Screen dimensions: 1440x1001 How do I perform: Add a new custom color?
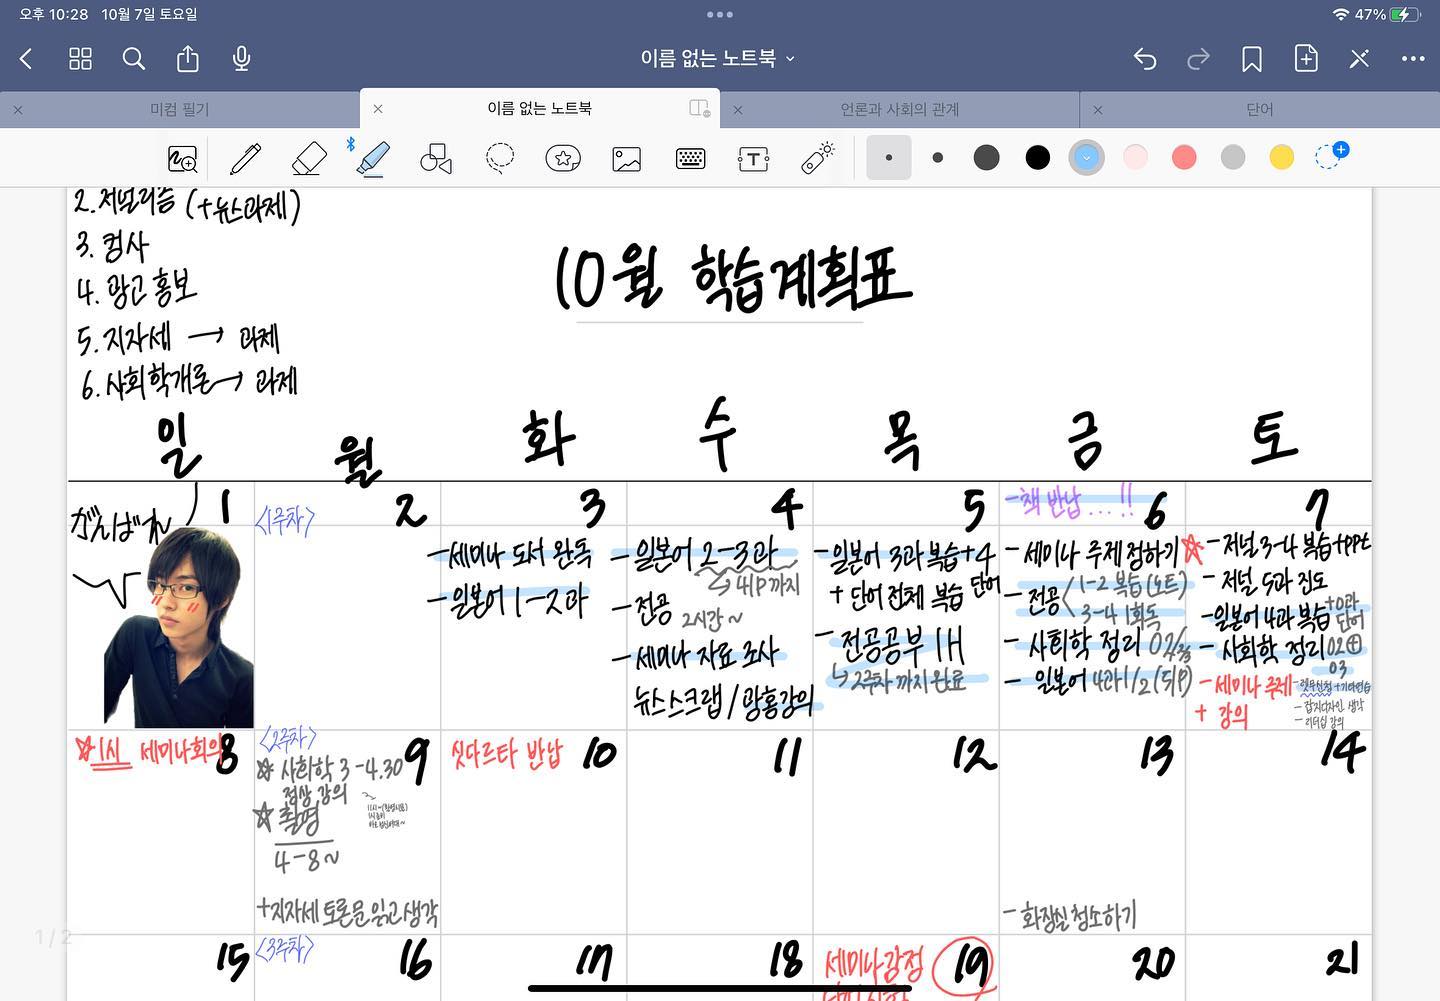tap(1331, 155)
